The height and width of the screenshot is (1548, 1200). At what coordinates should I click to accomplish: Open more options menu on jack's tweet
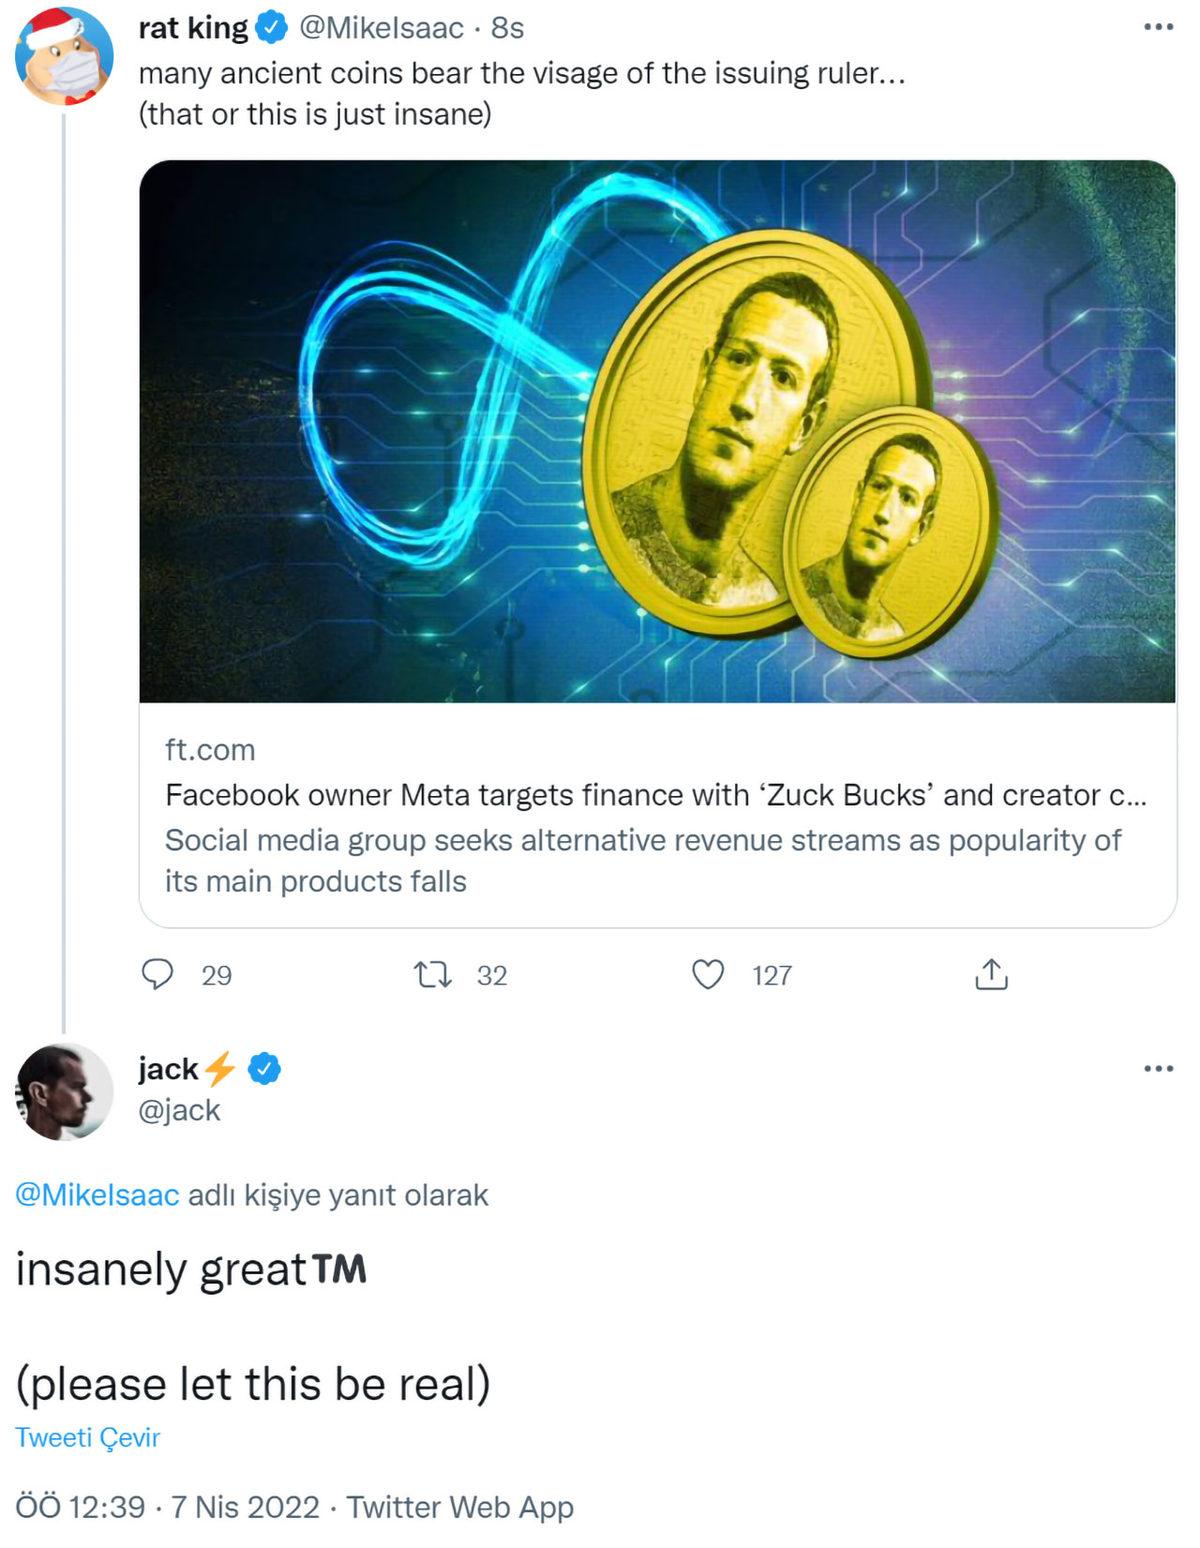click(x=1158, y=1069)
